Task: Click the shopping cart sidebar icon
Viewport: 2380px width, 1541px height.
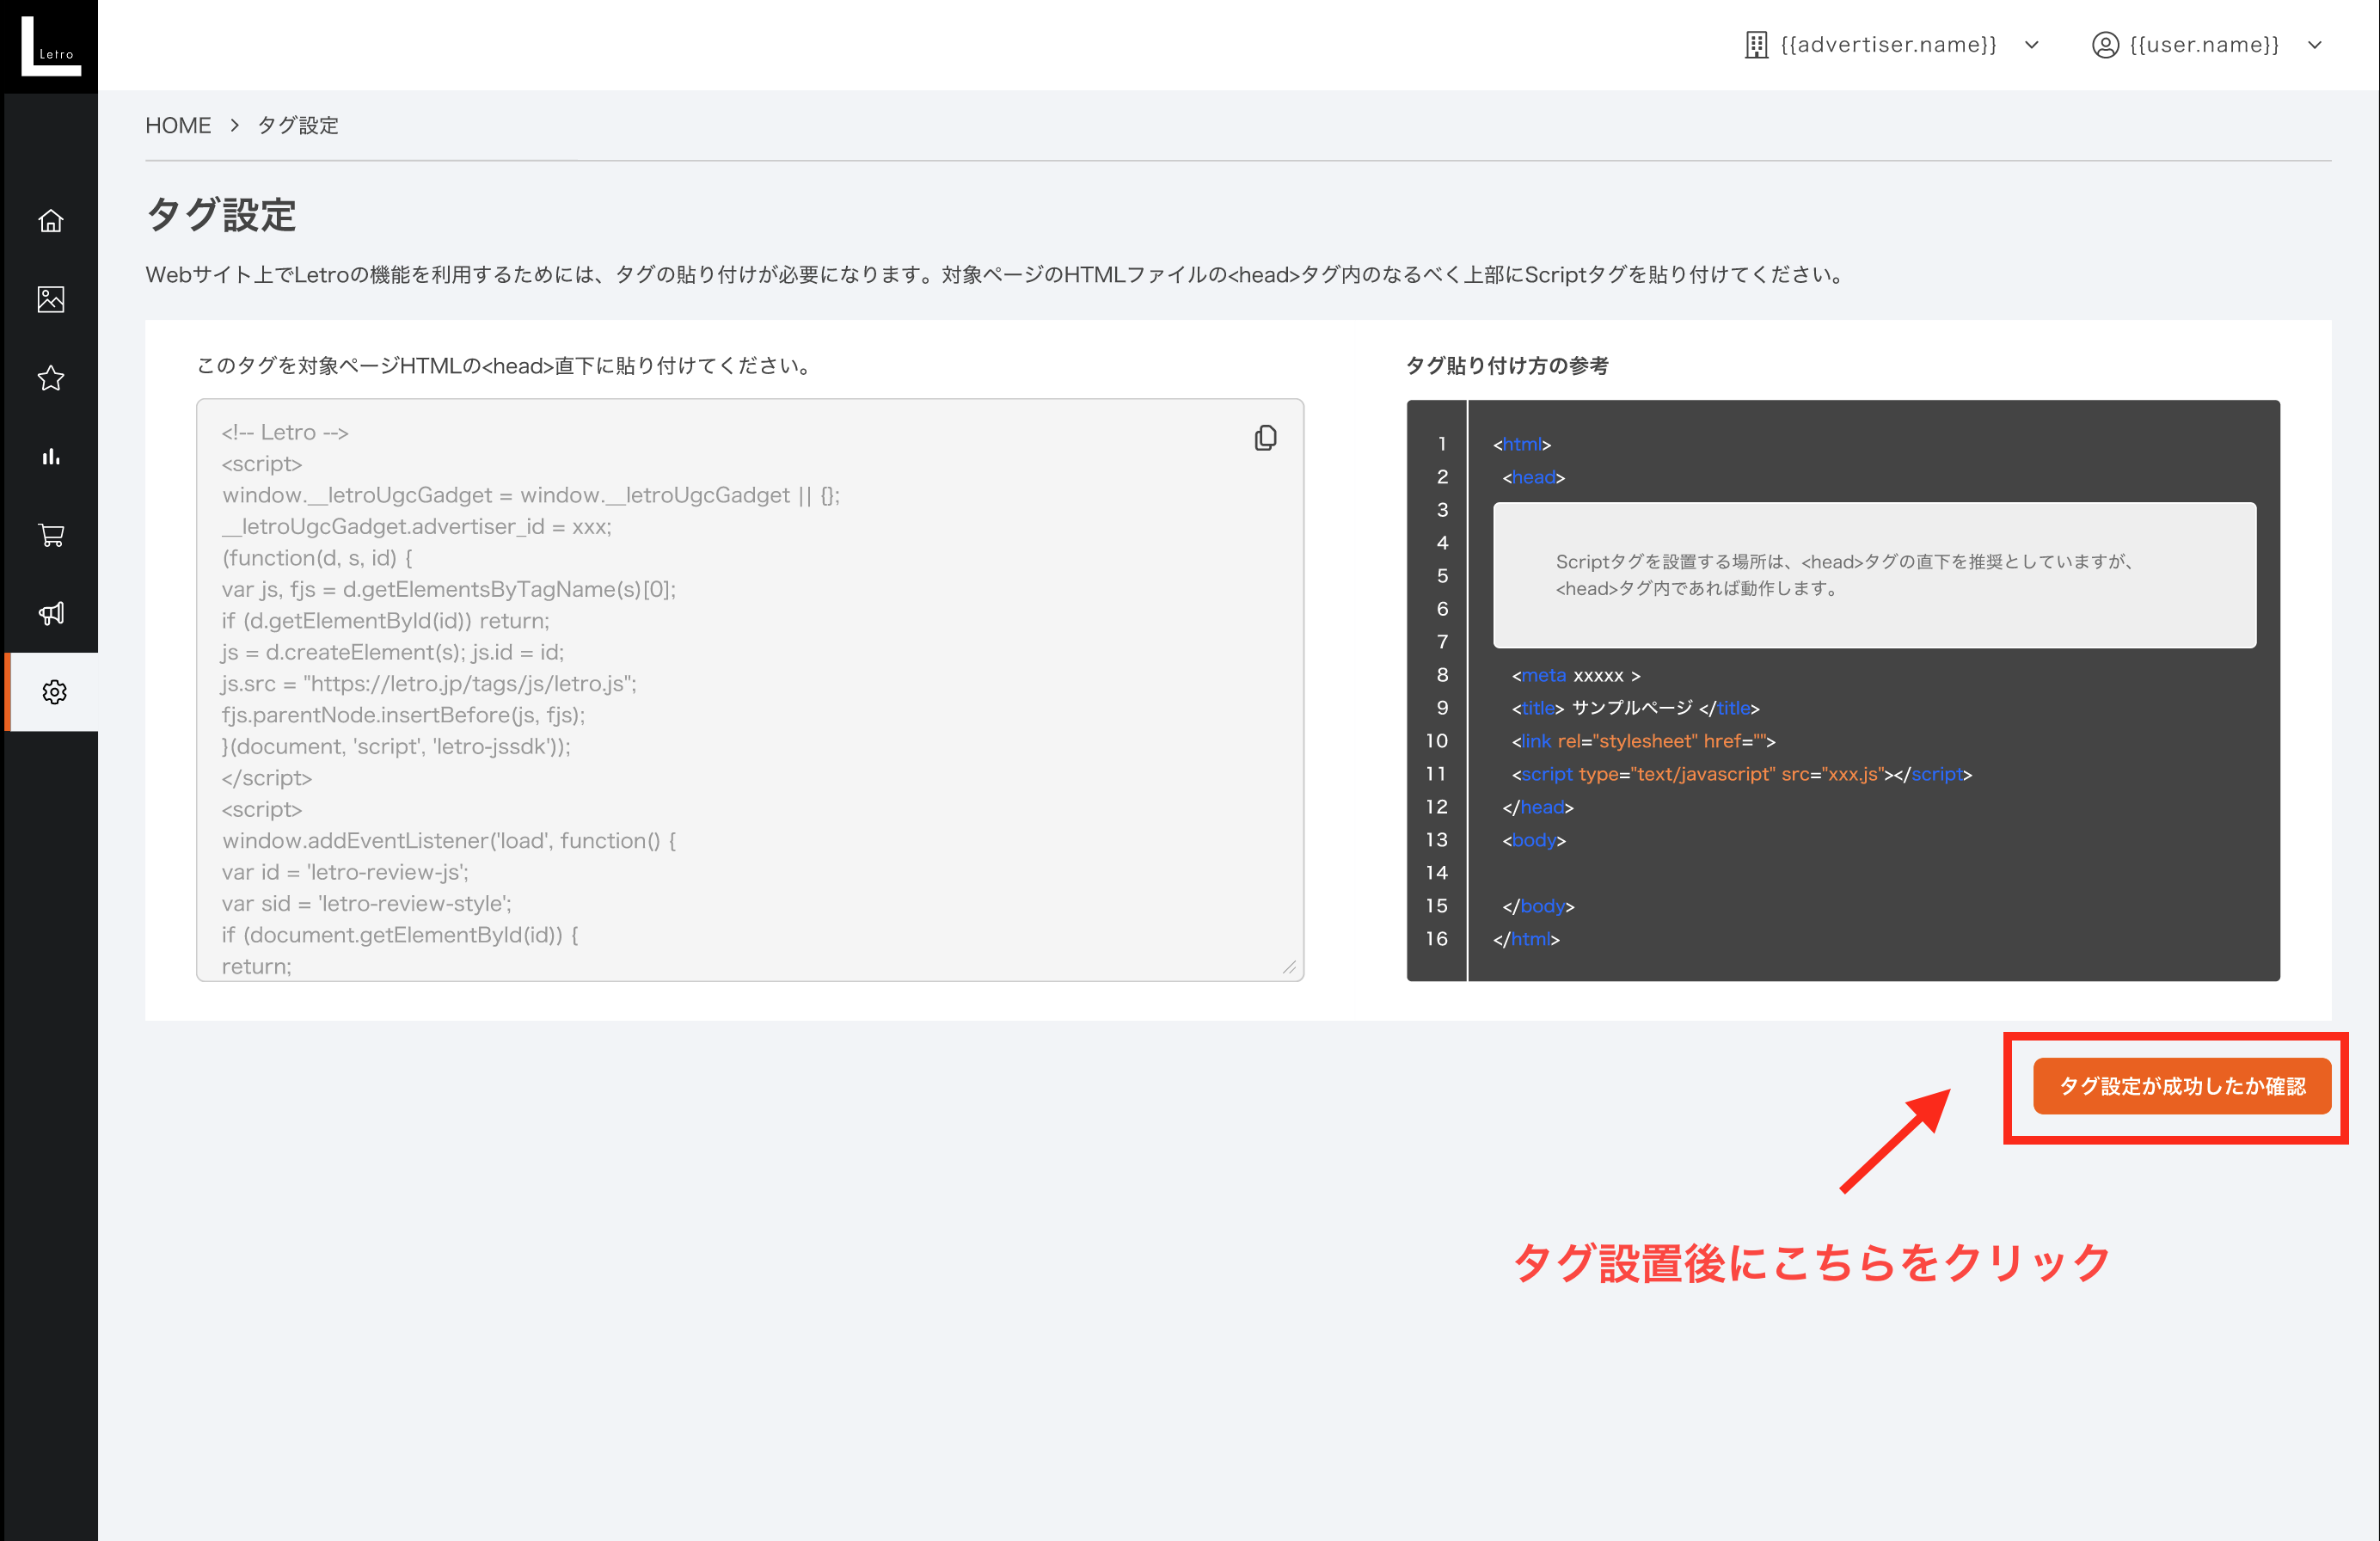Action: click(x=51, y=535)
